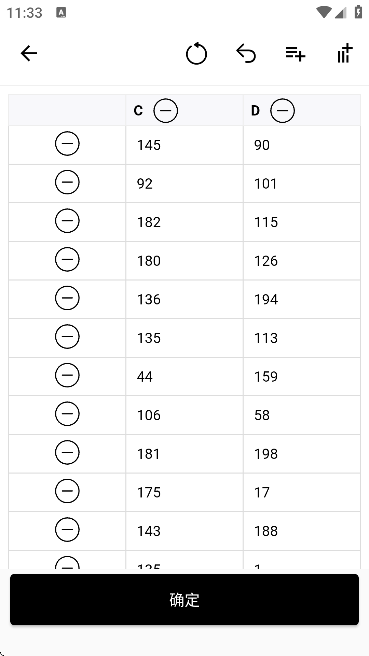Remove column C with minus icon
Viewport: 369px width, 656px height.
coord(166,110)
